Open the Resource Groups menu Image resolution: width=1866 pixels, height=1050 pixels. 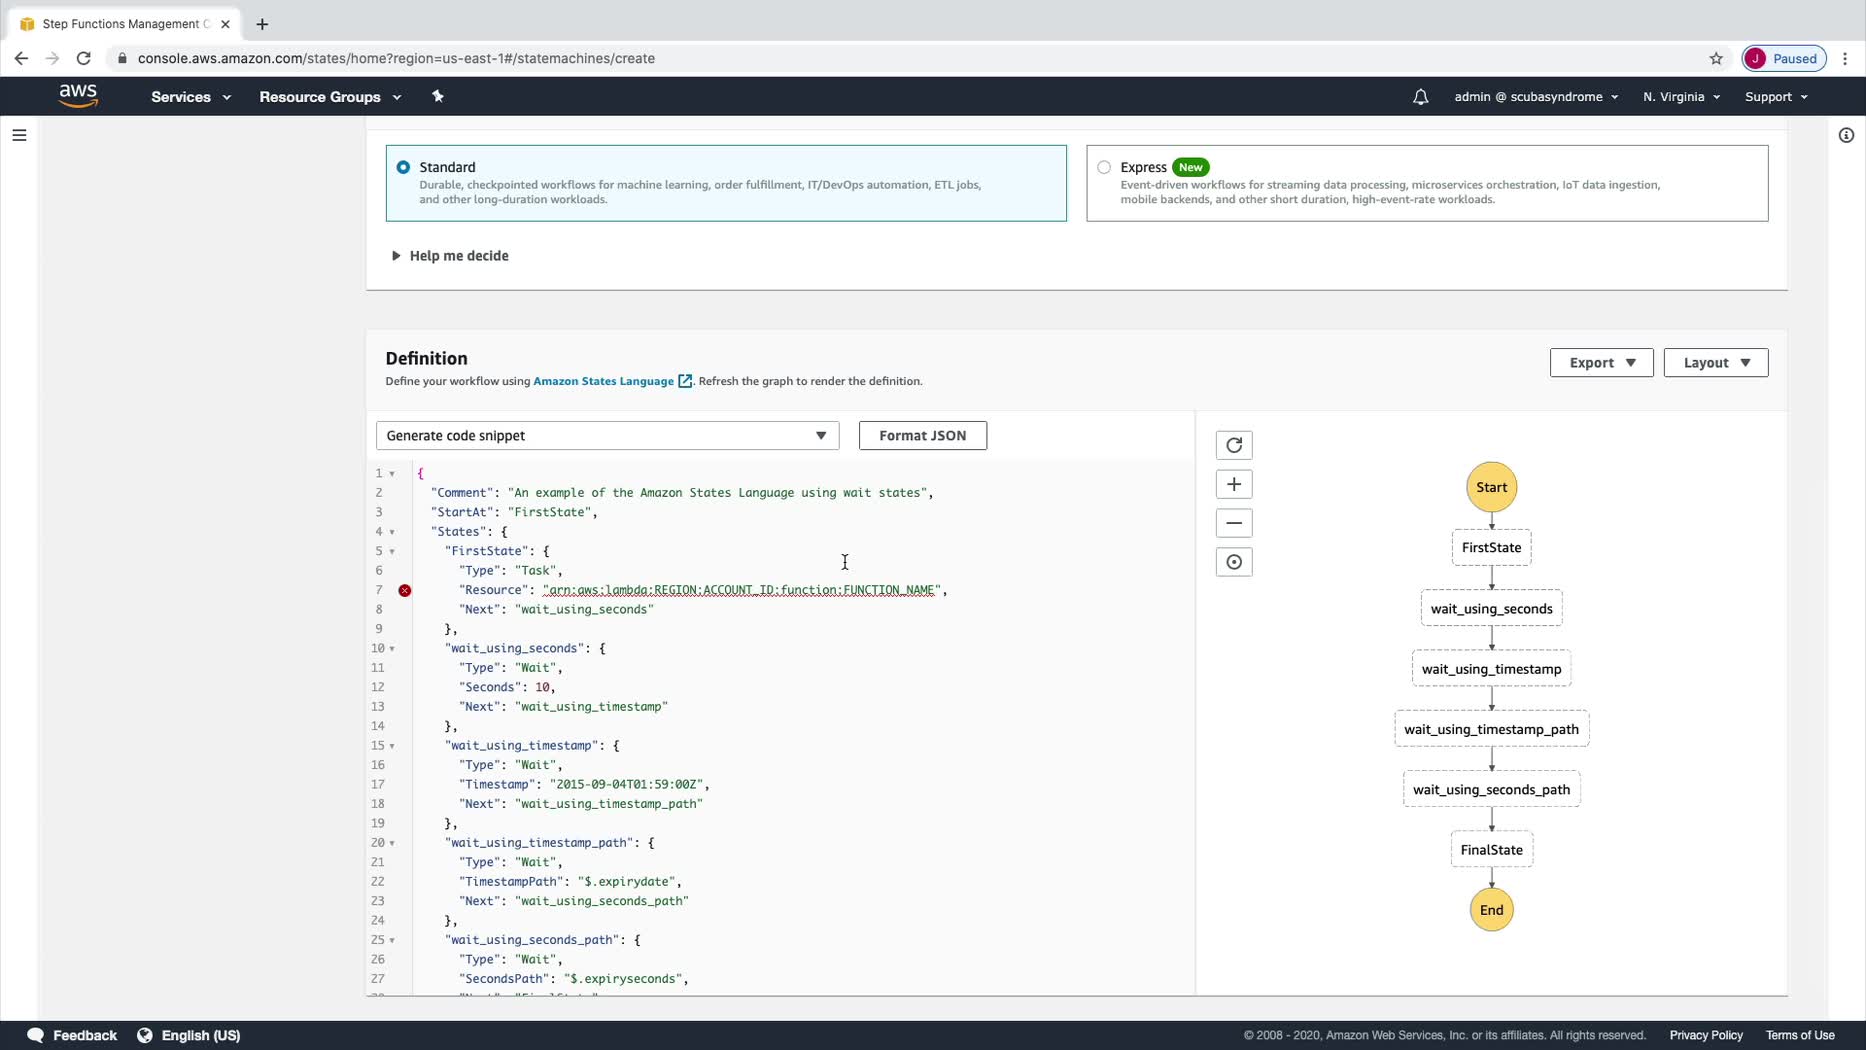[x=329, y=97]
